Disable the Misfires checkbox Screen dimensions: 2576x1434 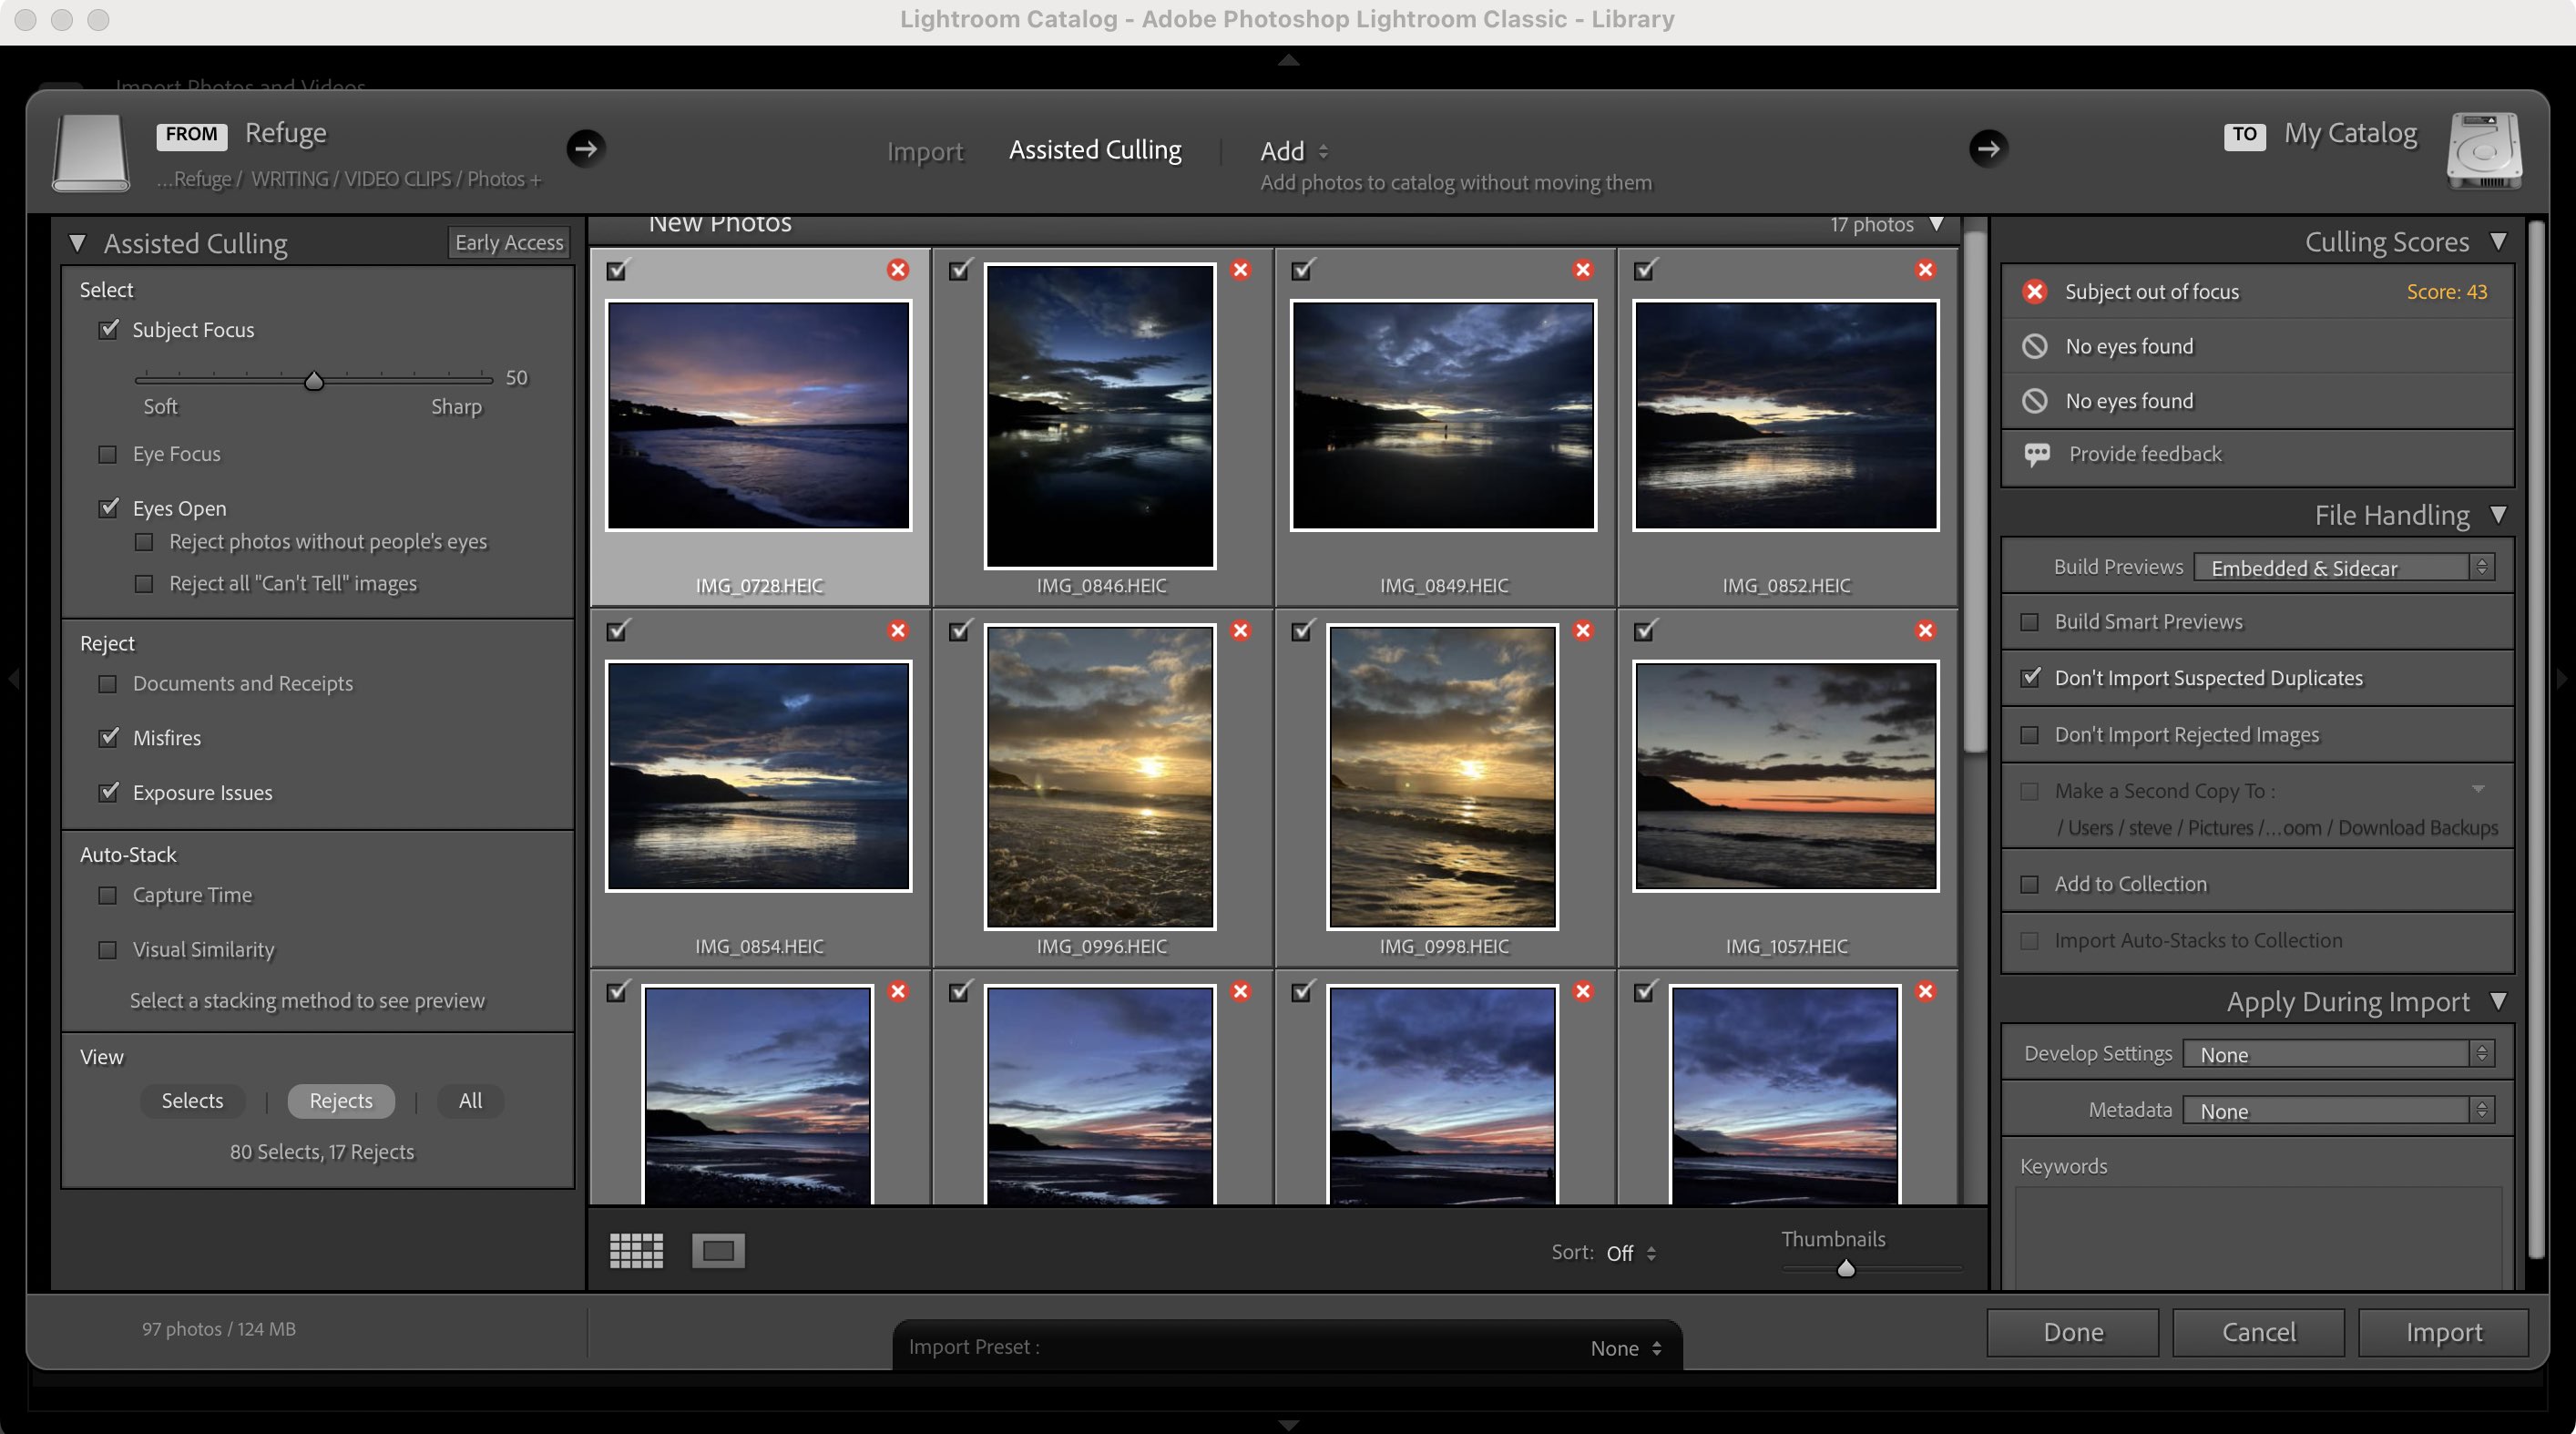108,738
